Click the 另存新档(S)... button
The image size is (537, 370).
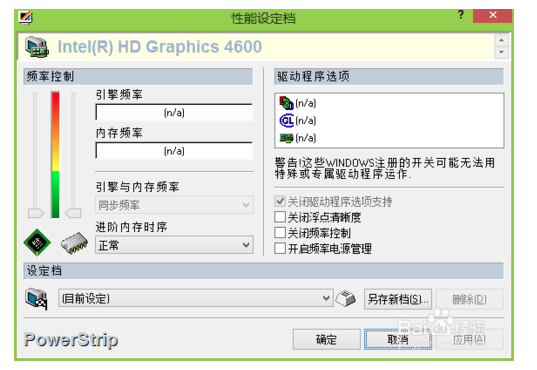(x=398, y=299)
